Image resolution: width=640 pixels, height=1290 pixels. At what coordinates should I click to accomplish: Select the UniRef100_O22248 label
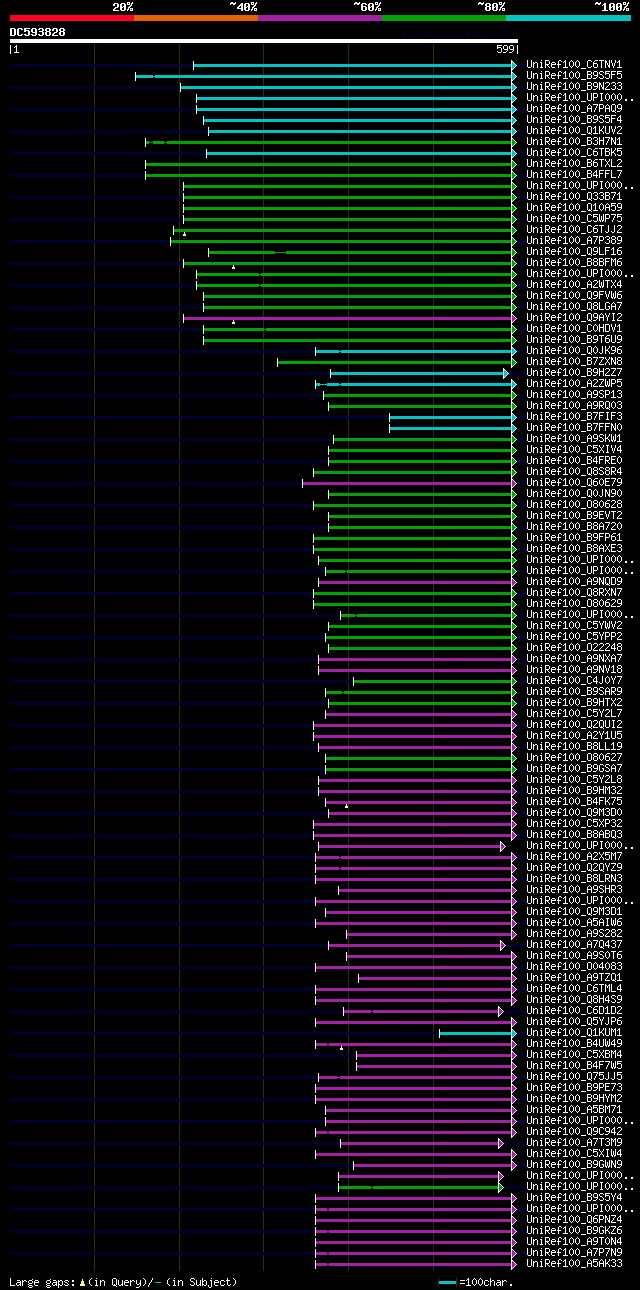574,648
